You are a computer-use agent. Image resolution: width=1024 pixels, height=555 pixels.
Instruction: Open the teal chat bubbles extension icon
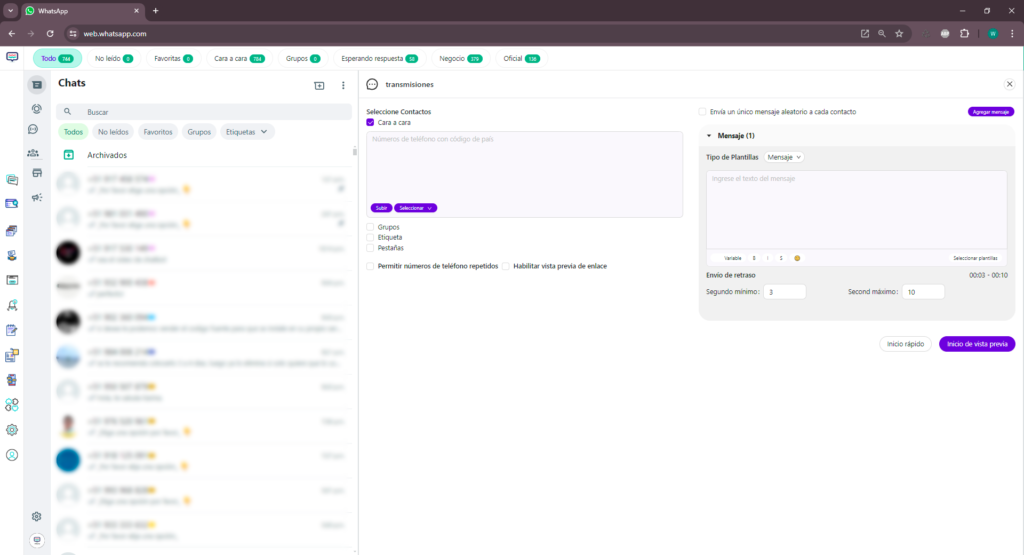point(12,180)
